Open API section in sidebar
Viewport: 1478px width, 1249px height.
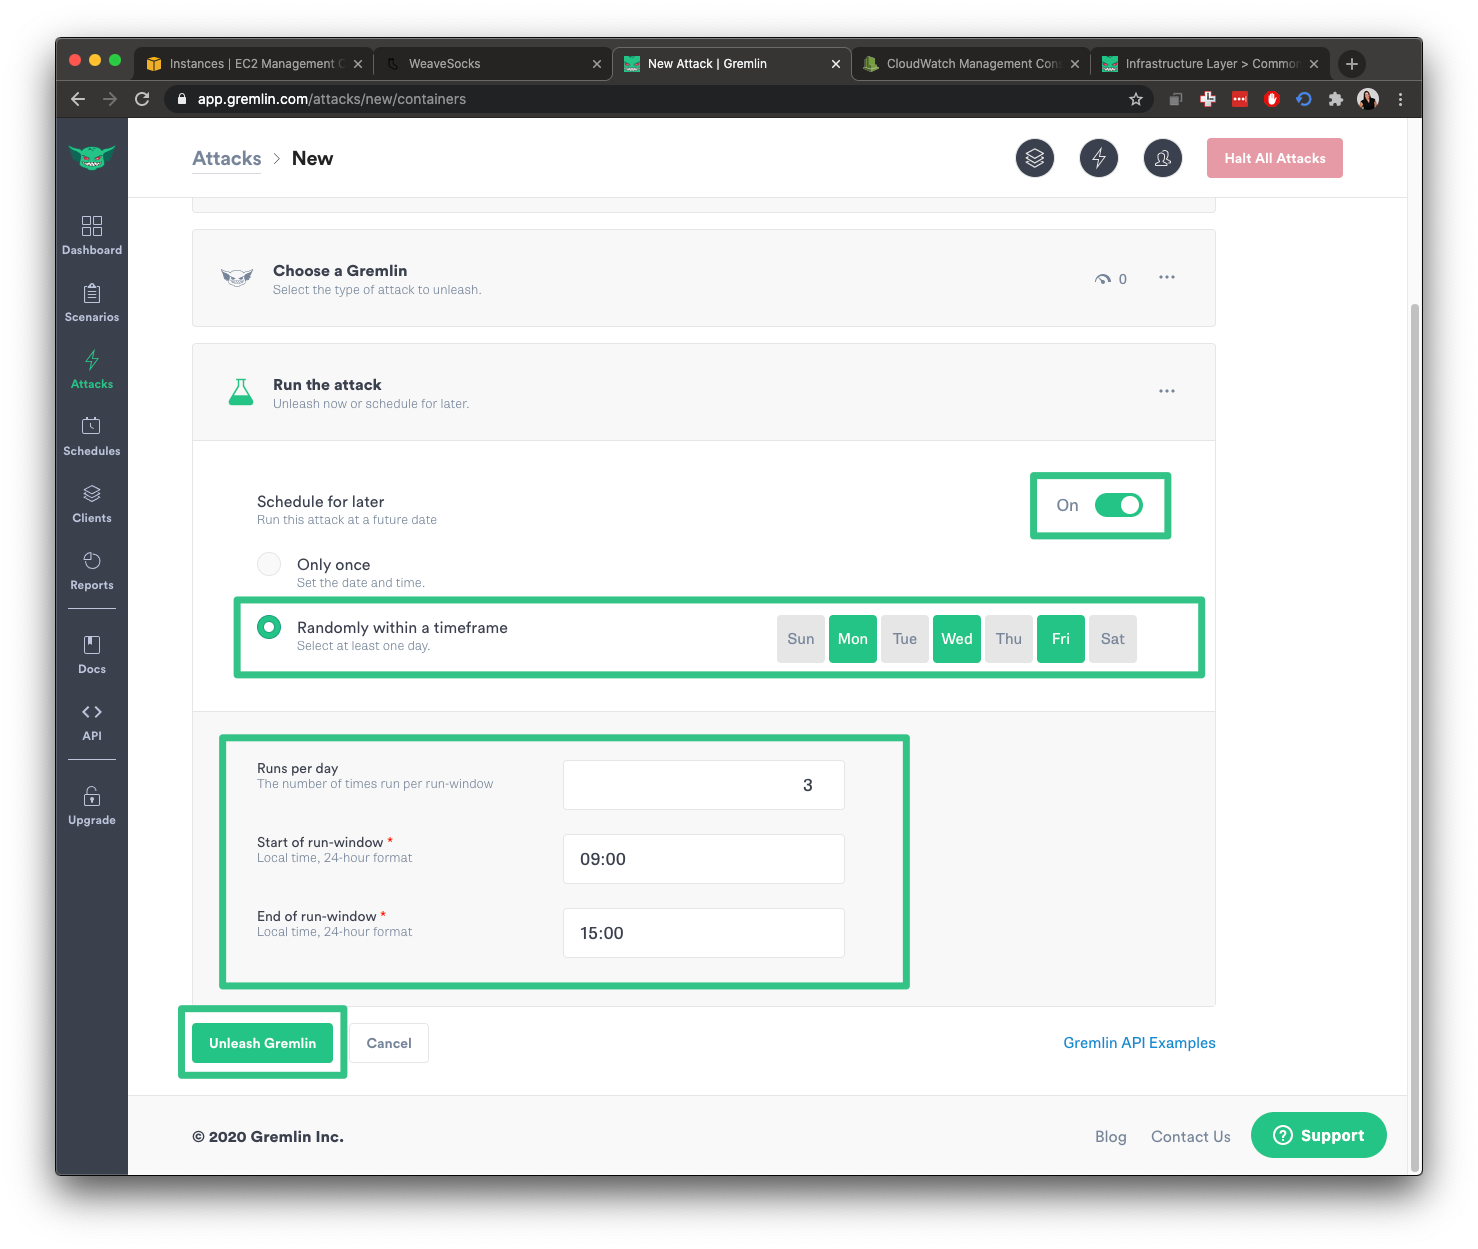pyautogui.click(x=92, y=721)
